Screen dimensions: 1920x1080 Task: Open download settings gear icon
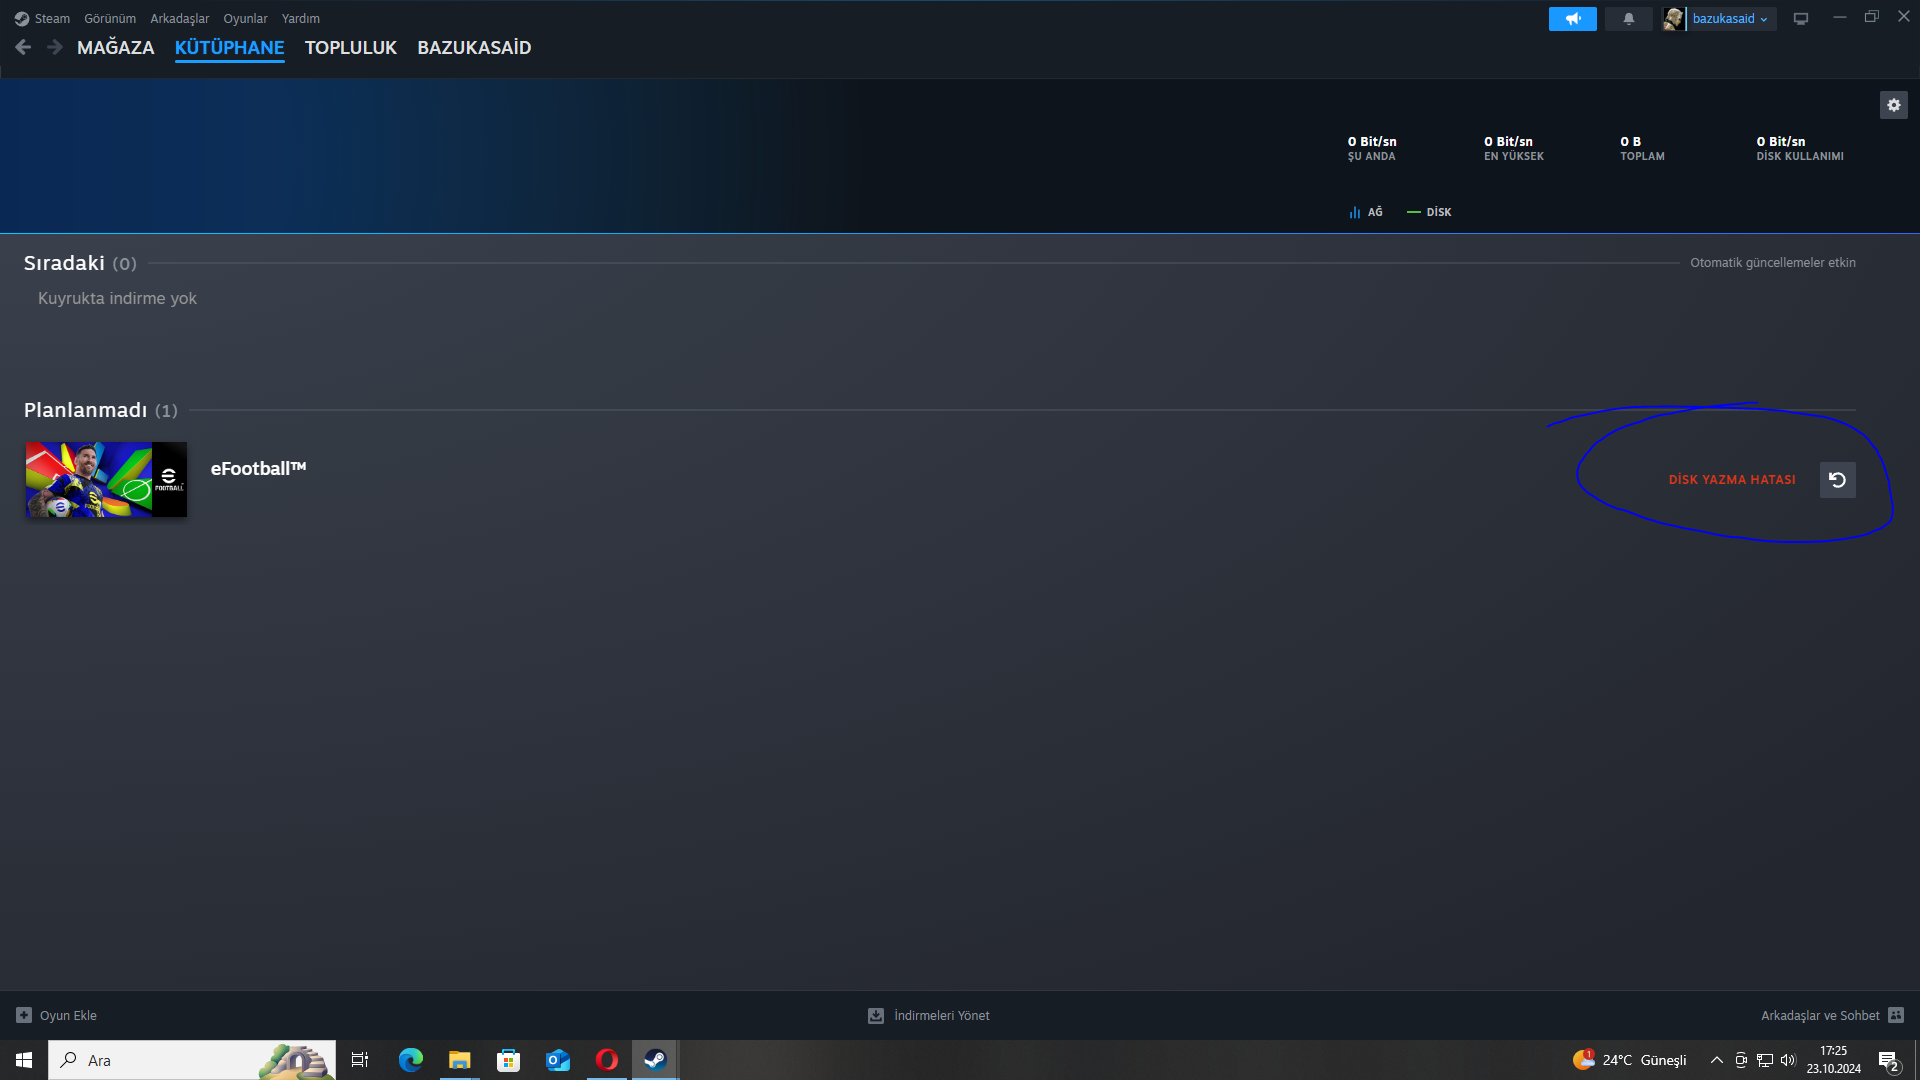(1893, 105)
